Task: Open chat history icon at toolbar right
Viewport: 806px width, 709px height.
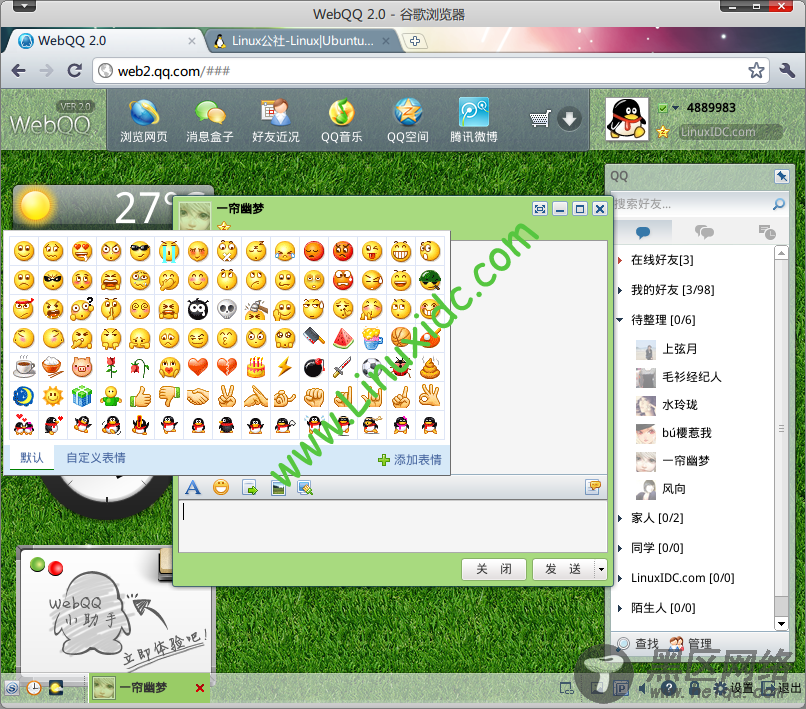Action: (593, 487)
